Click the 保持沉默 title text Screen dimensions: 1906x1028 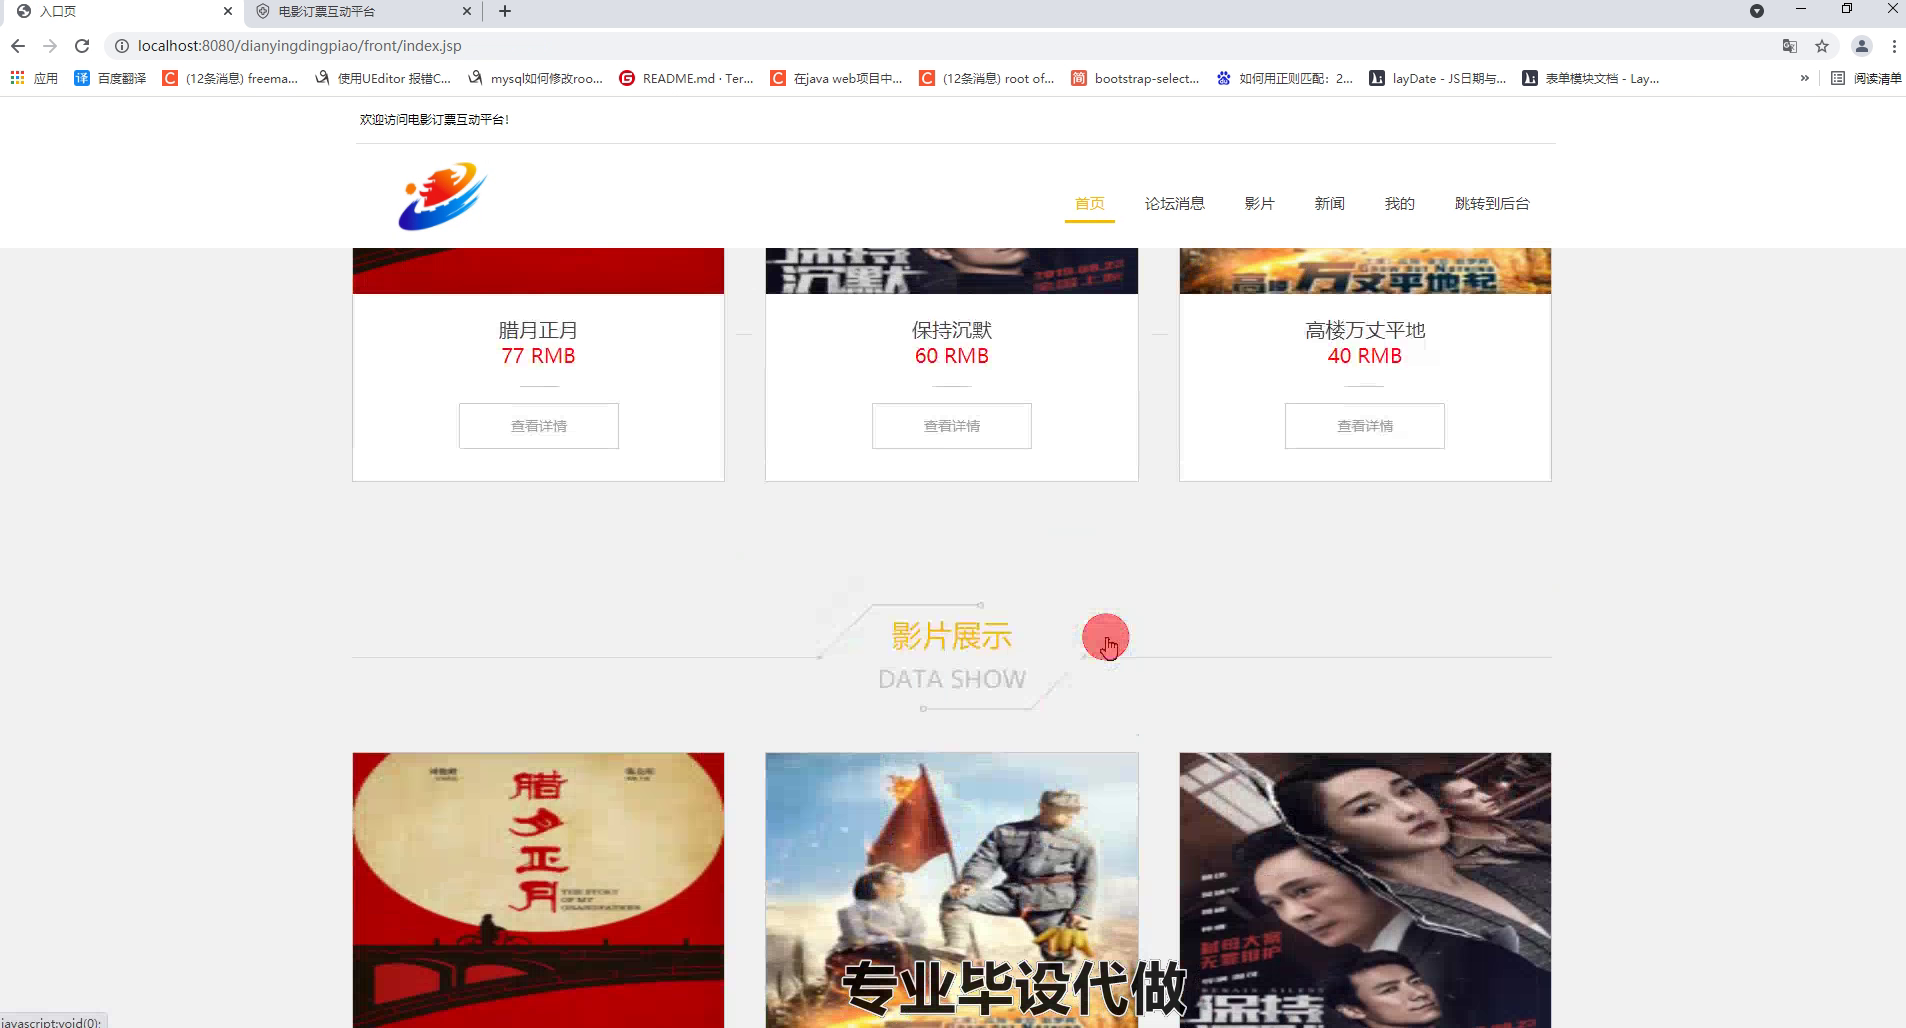pyautogui.click(x=952, y=330)
